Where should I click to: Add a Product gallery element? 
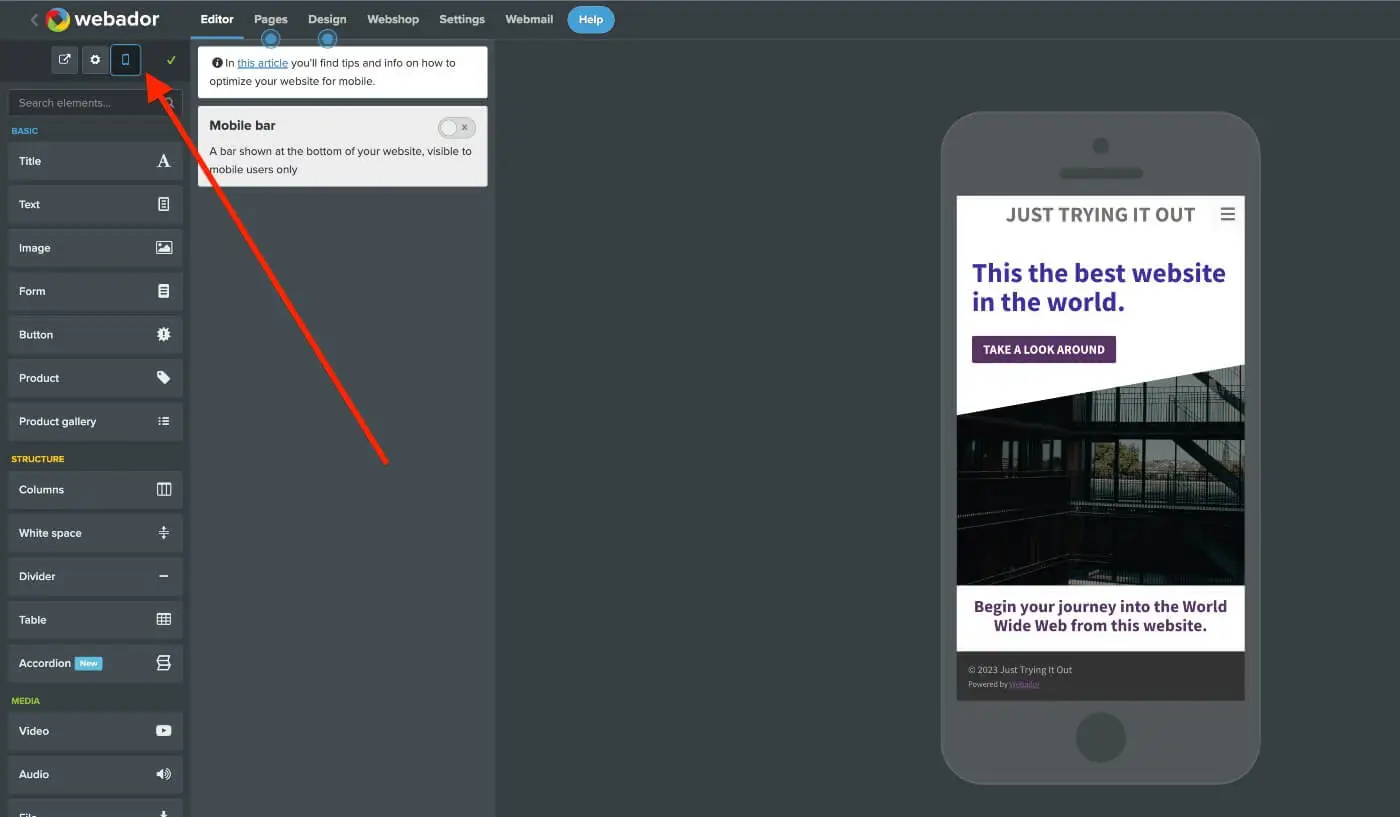tap(95, 422)
